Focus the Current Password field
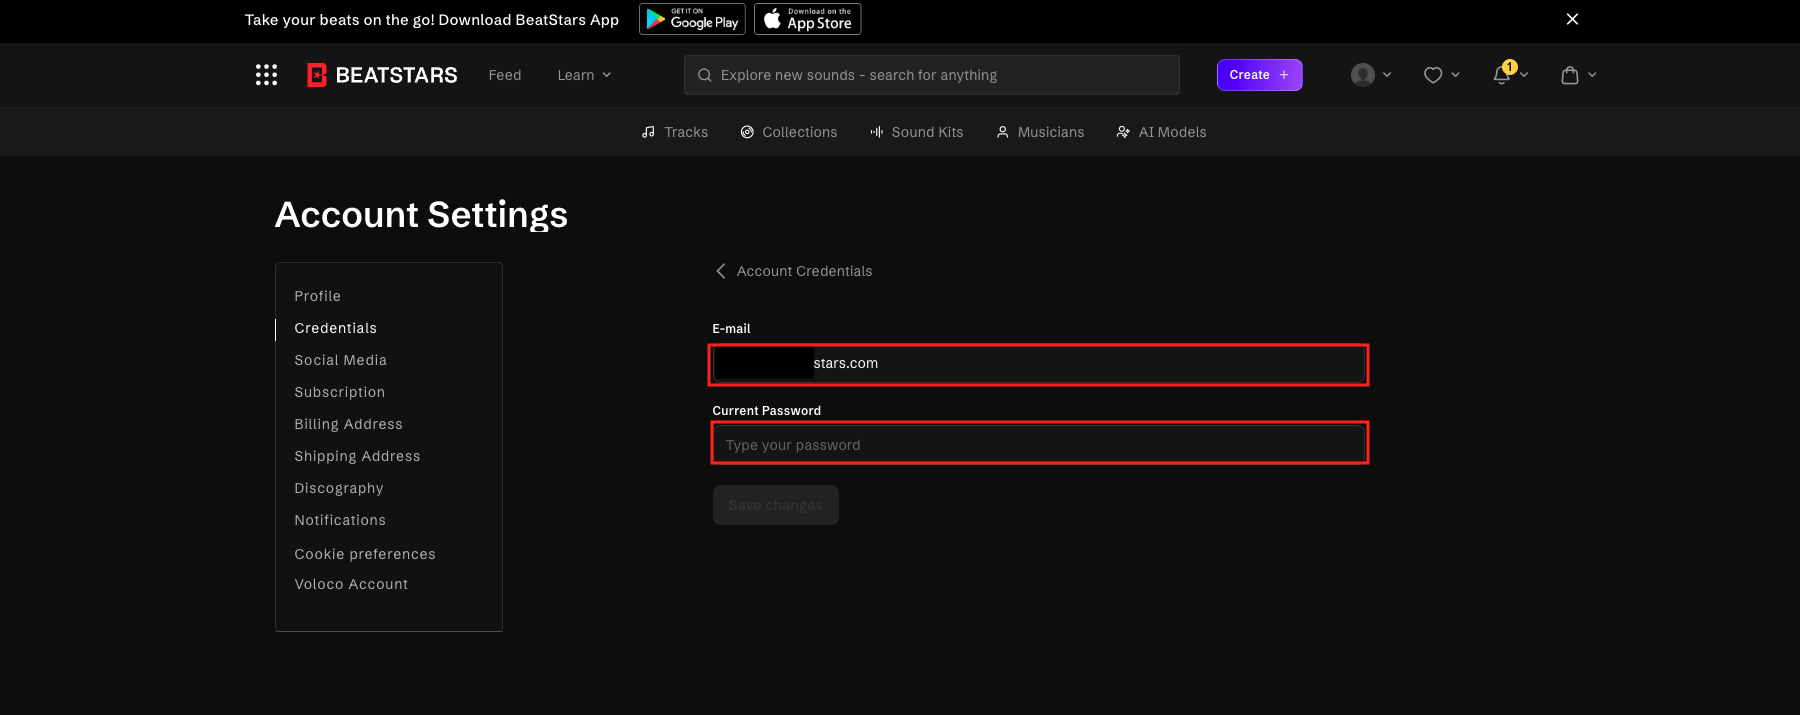 click(x=1039, y=445)
